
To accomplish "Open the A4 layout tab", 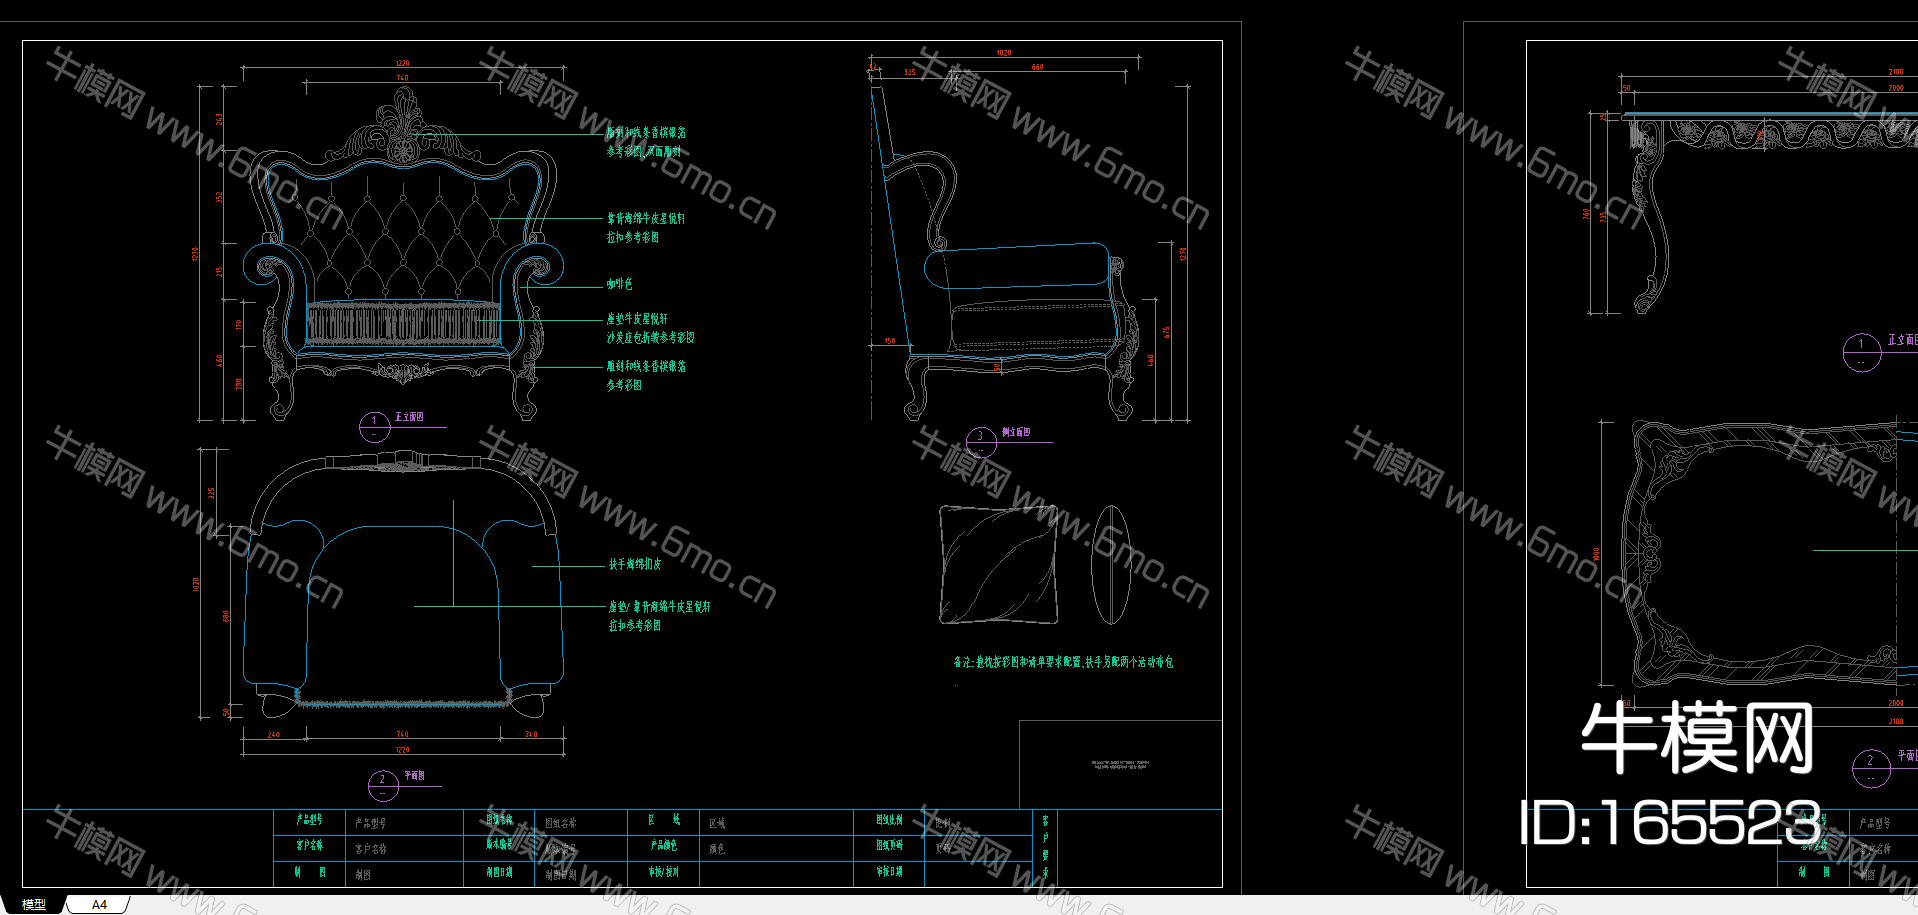I will tap(99, 904).
